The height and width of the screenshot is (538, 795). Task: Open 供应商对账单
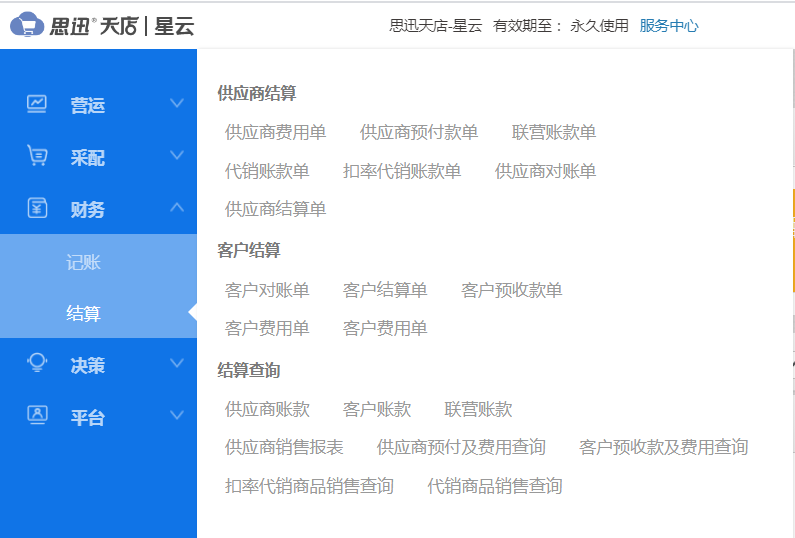click(545, 171)
